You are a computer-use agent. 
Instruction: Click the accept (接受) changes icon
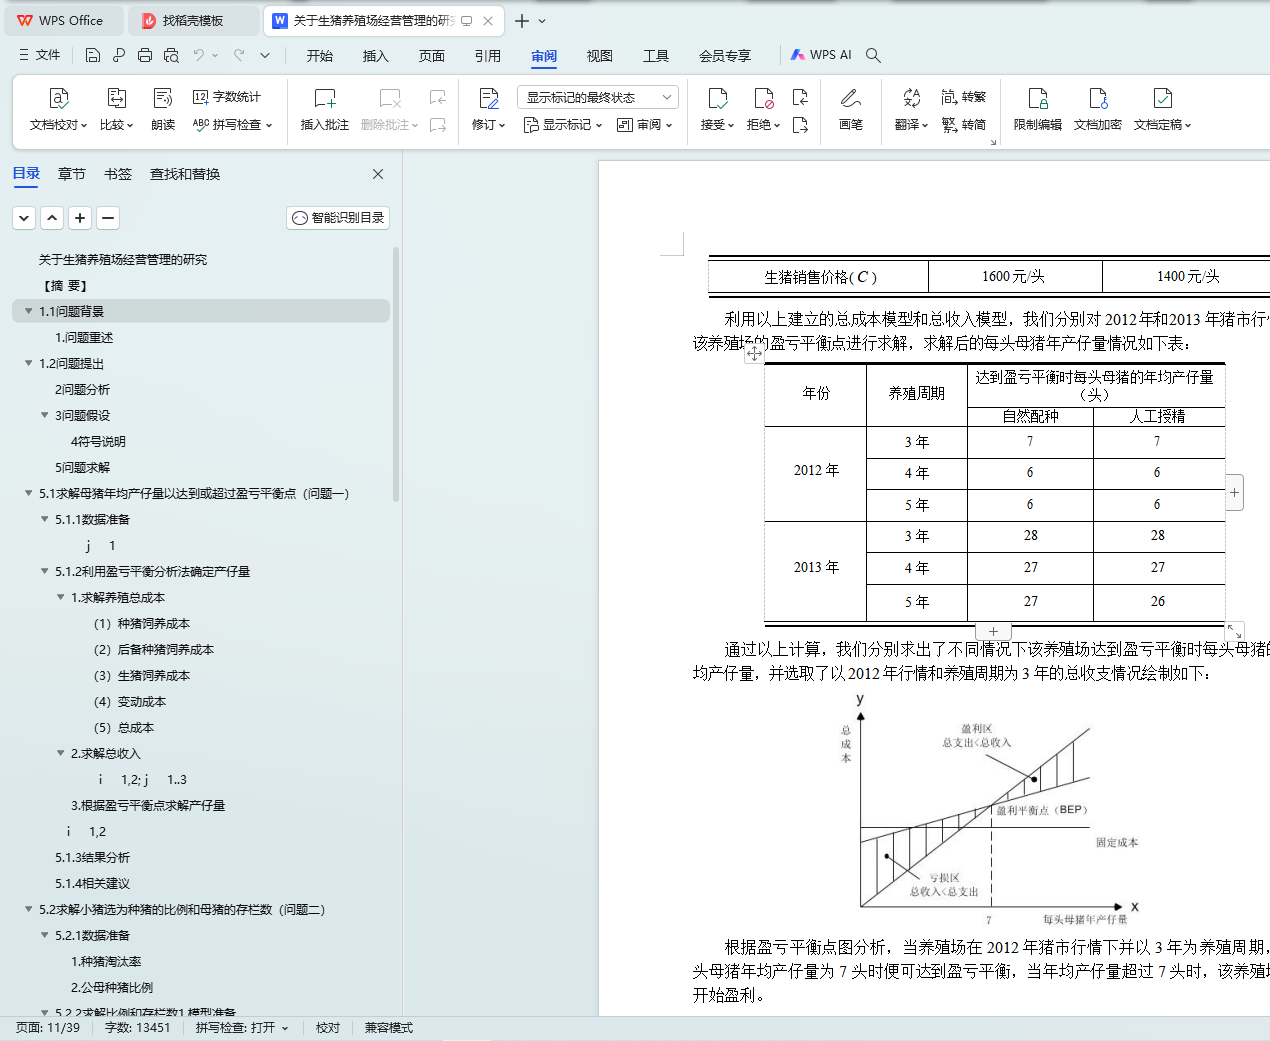[x=717, y=98]
